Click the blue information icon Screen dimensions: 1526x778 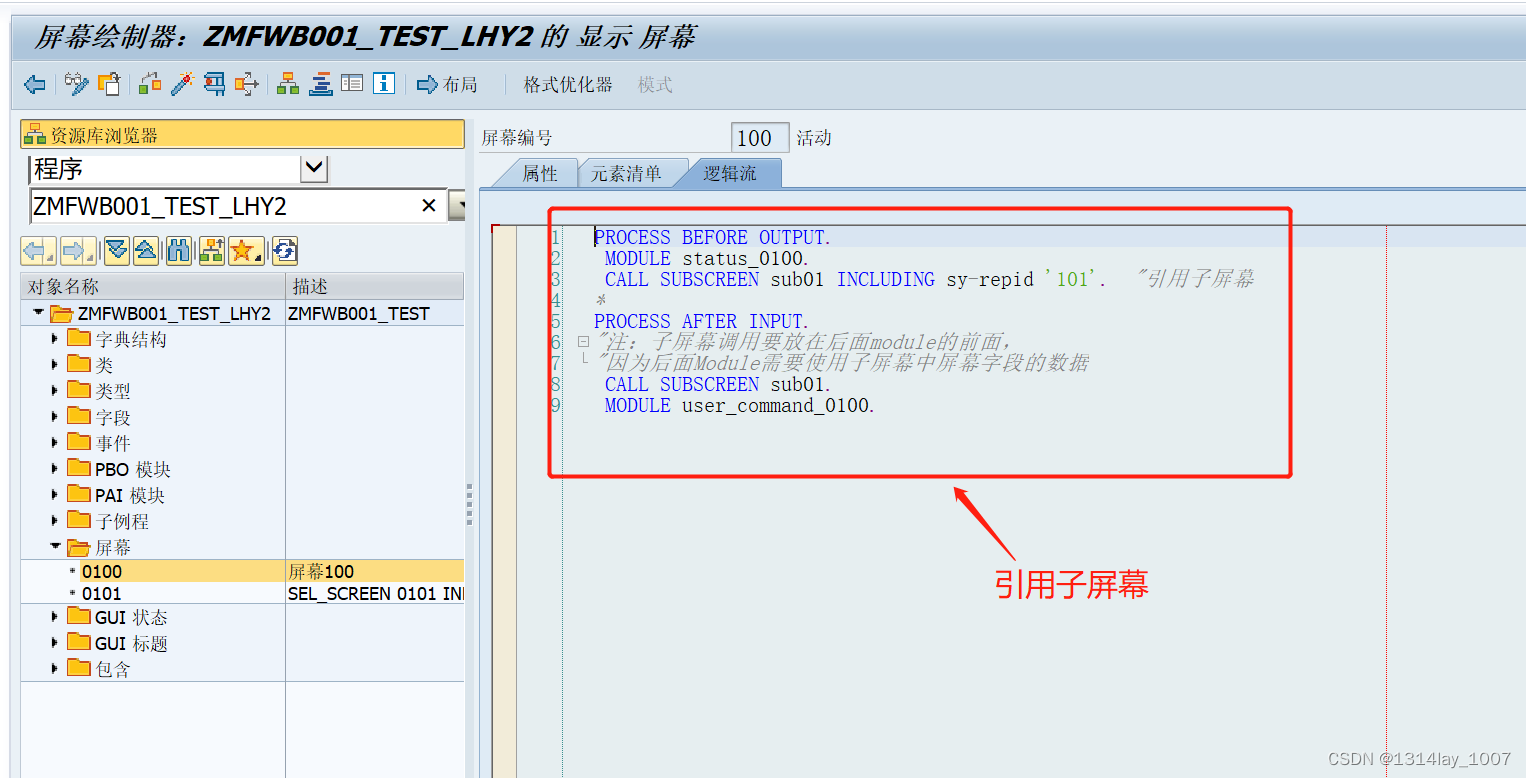[x=384, y=84]
